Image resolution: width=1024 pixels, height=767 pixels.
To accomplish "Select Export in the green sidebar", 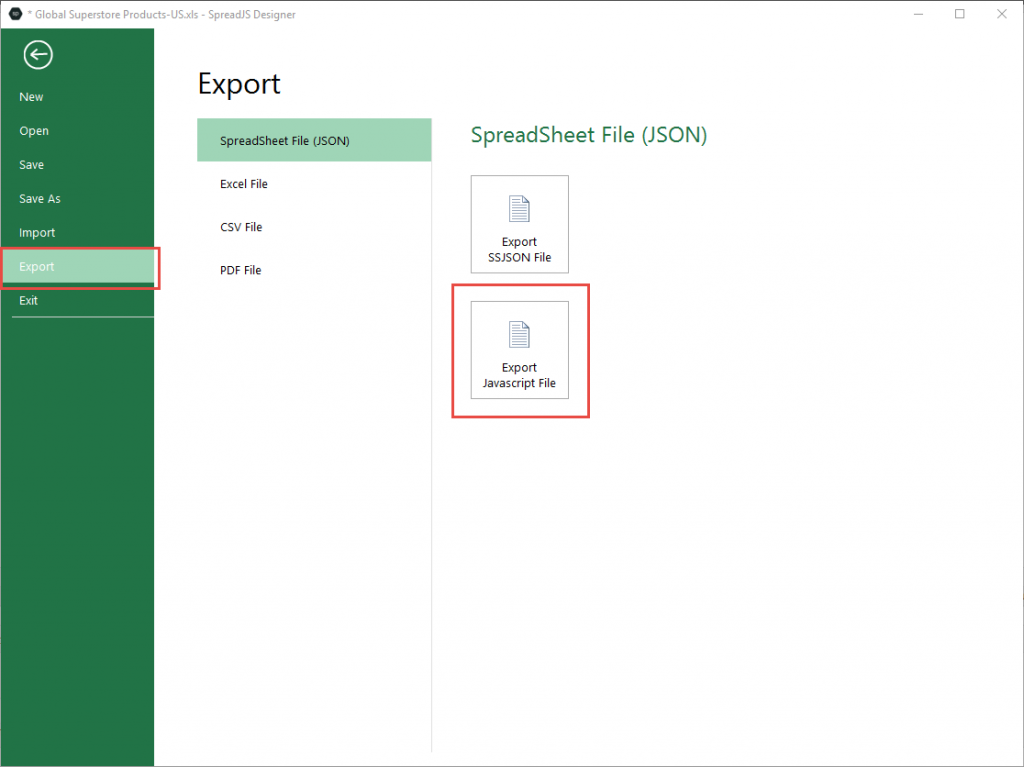I will coord(77,267).
